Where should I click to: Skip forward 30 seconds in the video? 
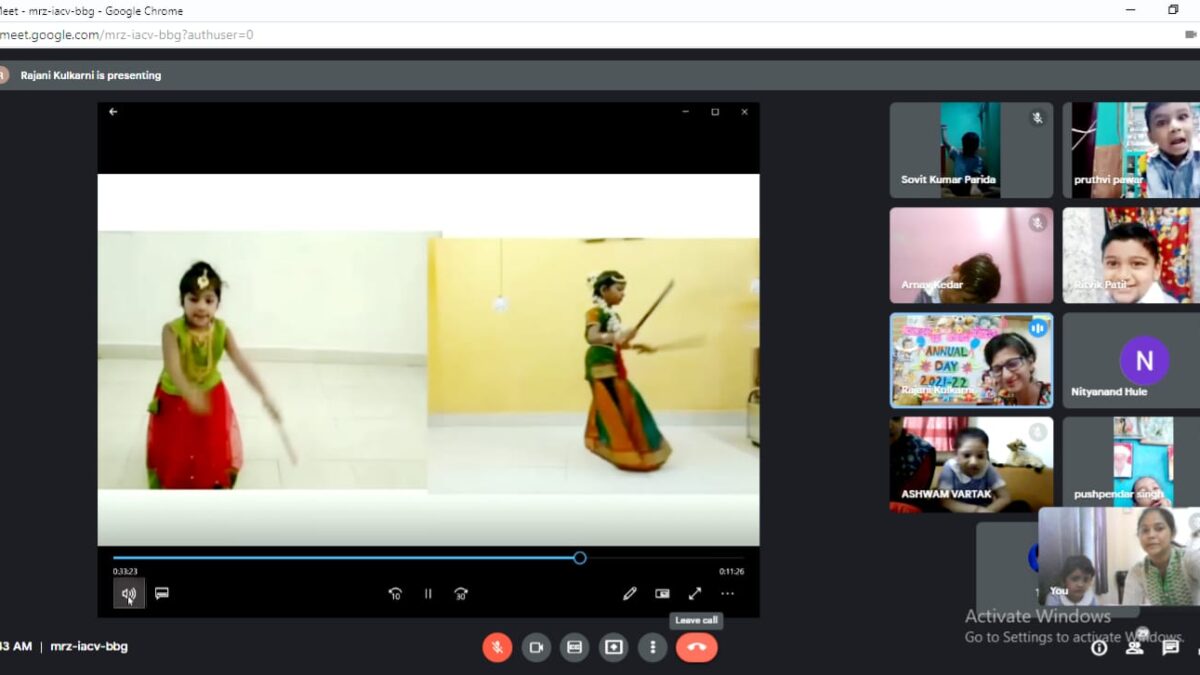[x=461, y=594]
